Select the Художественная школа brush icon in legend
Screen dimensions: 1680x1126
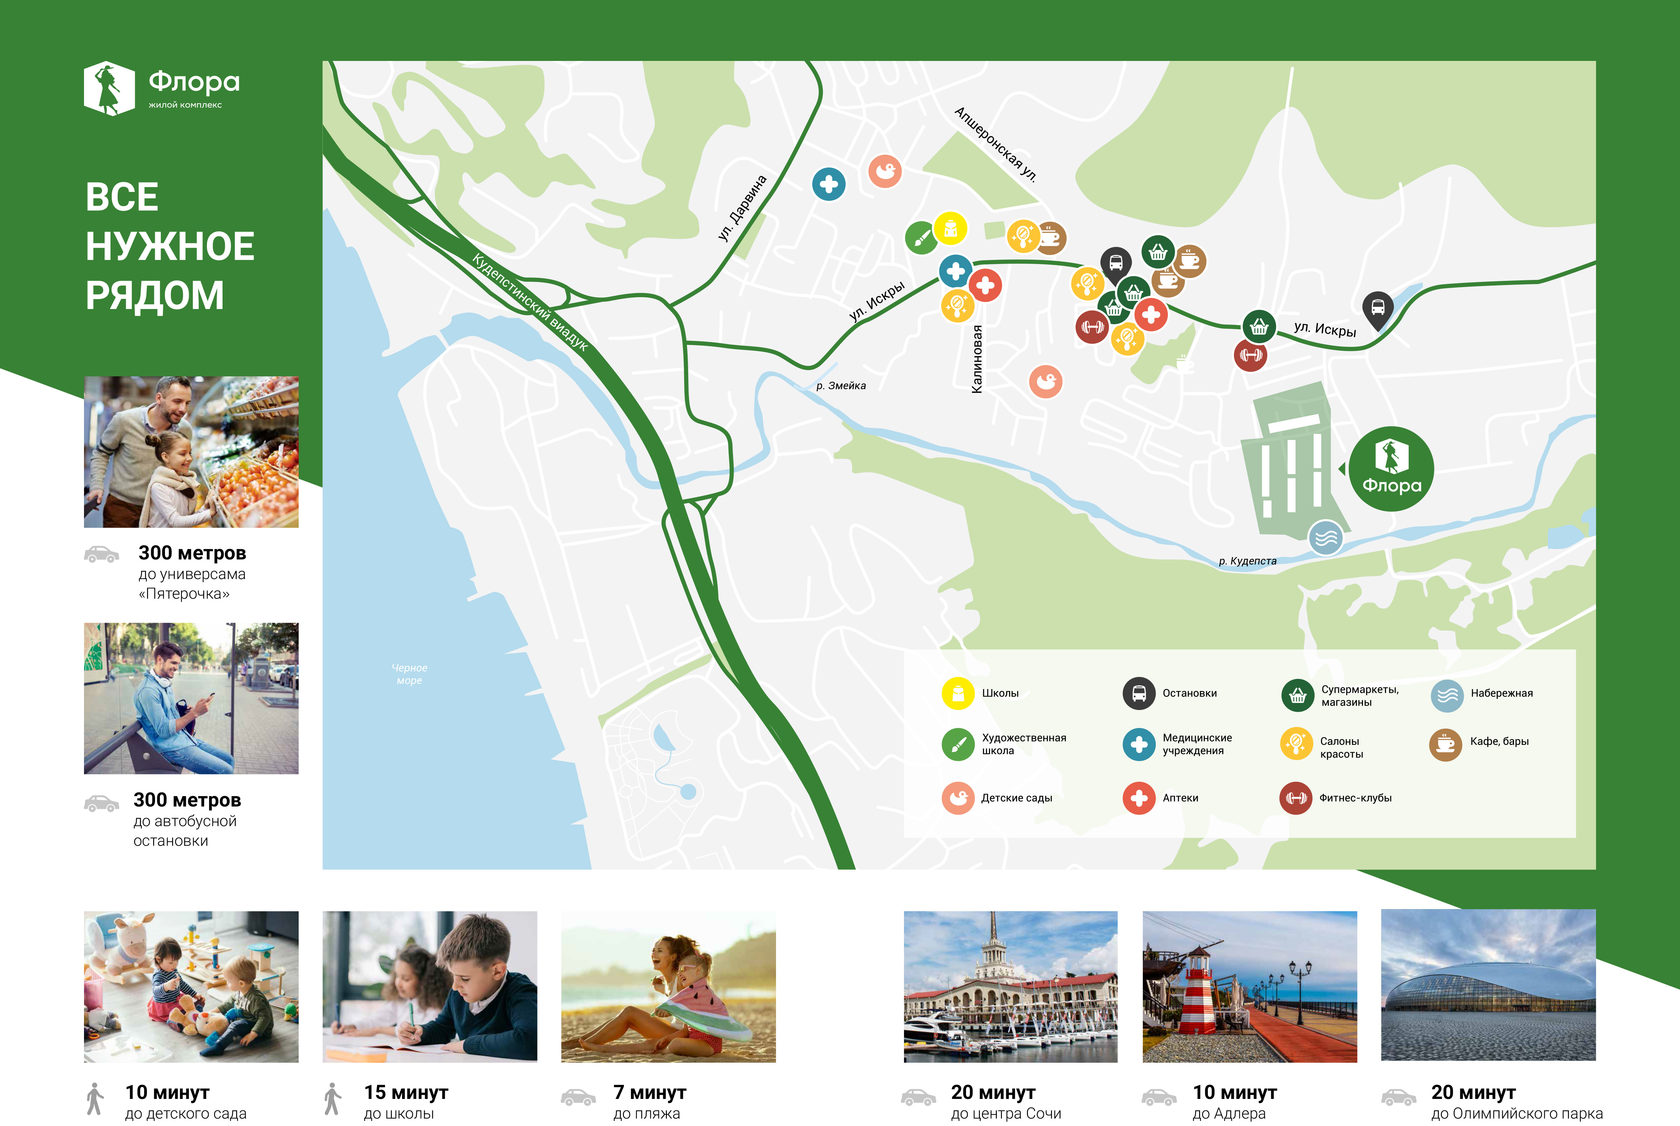(x=958, y=744)
